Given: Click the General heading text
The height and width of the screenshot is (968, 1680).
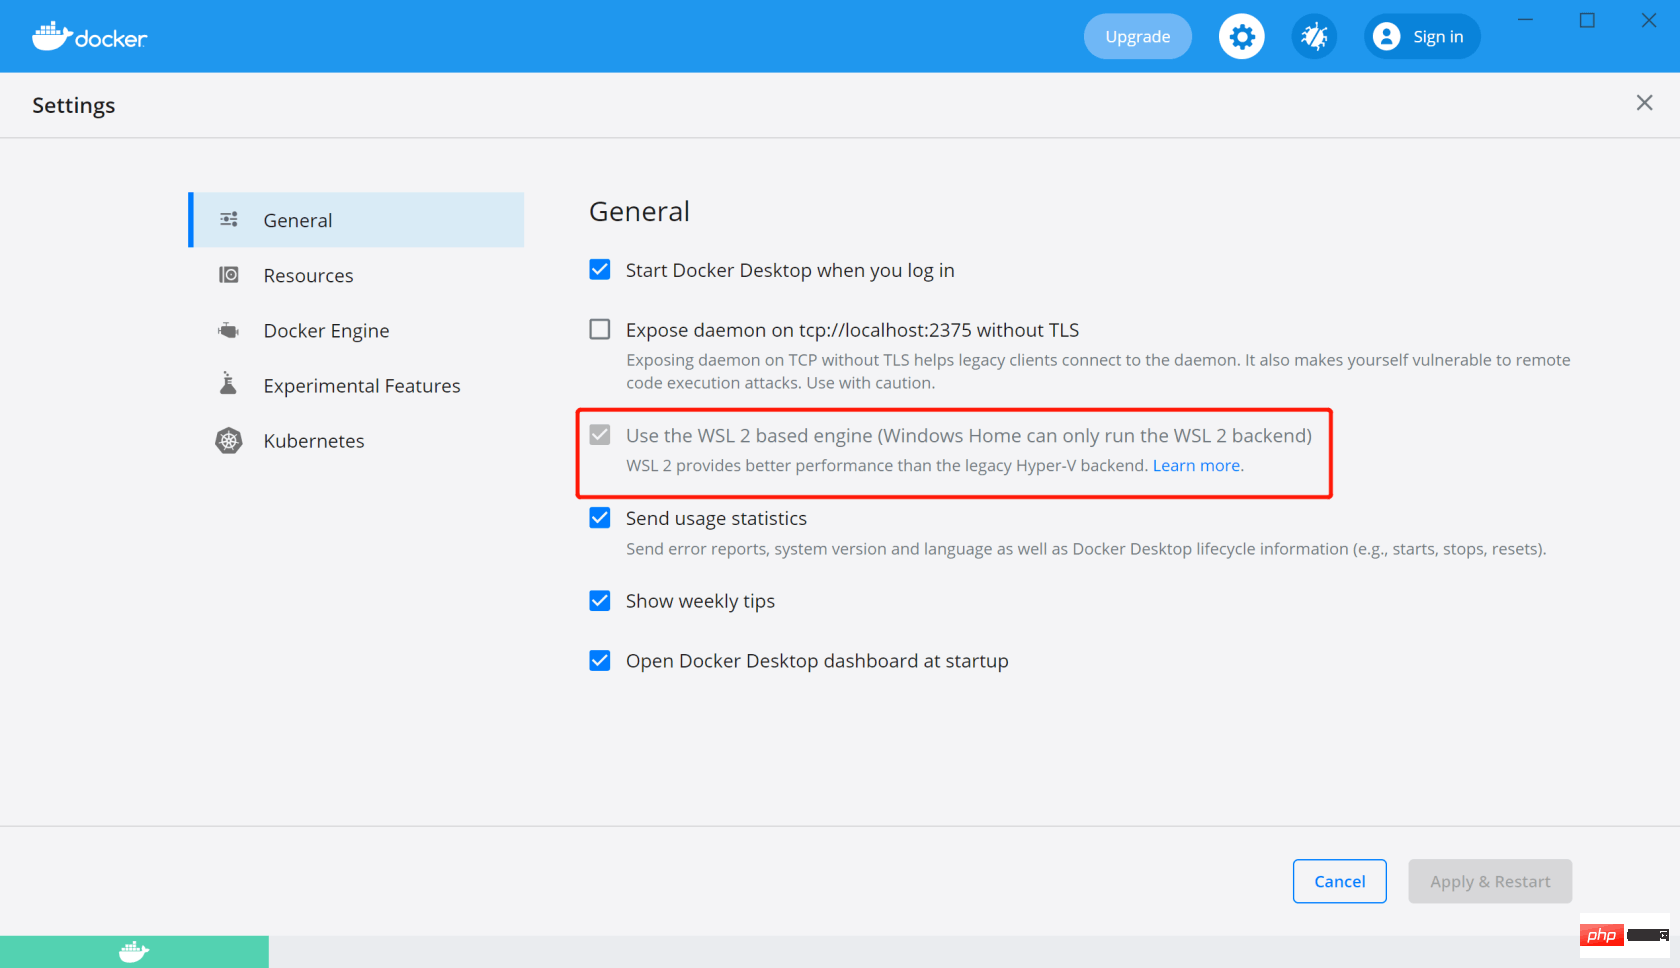Looking at the screenshot, I should coord(639,211).
